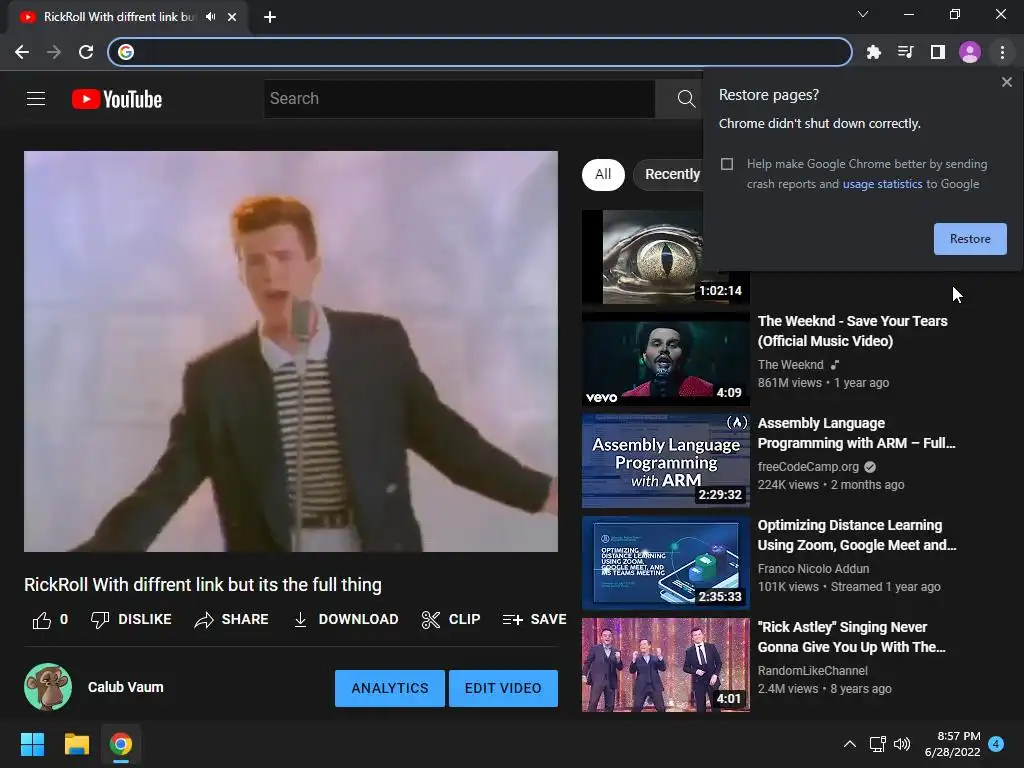Close the RickRoll tab
The width and height of the screenshot is (1024, 768).
[x=232, y=17]
